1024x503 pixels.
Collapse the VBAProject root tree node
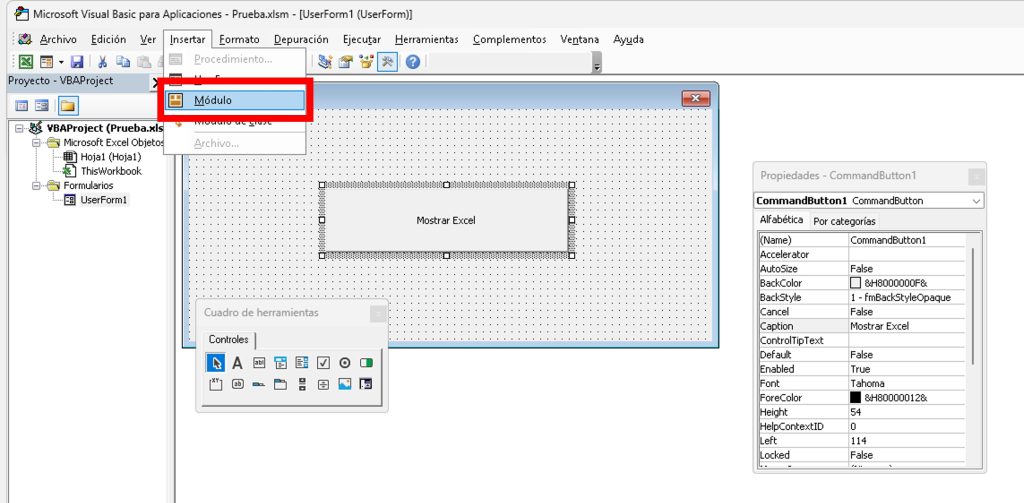coord(20,128)
